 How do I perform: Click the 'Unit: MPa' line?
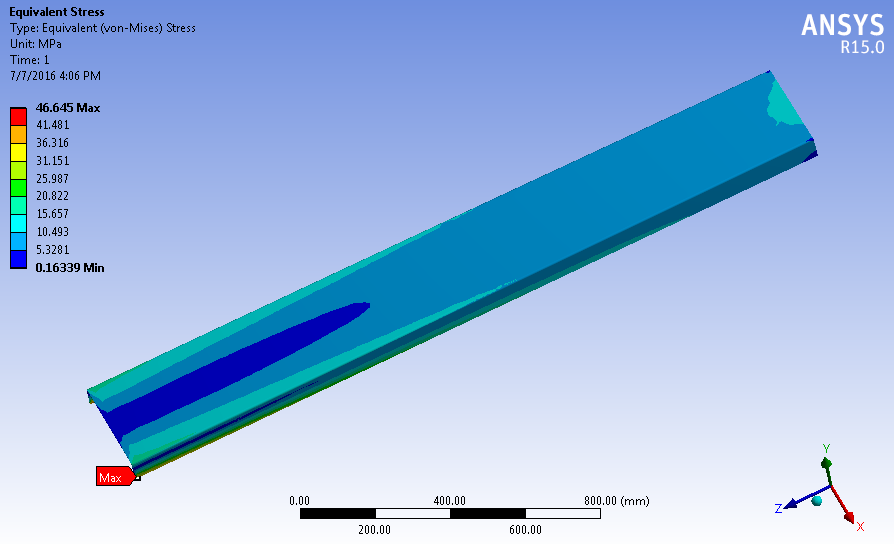click(x=36, y=44)
